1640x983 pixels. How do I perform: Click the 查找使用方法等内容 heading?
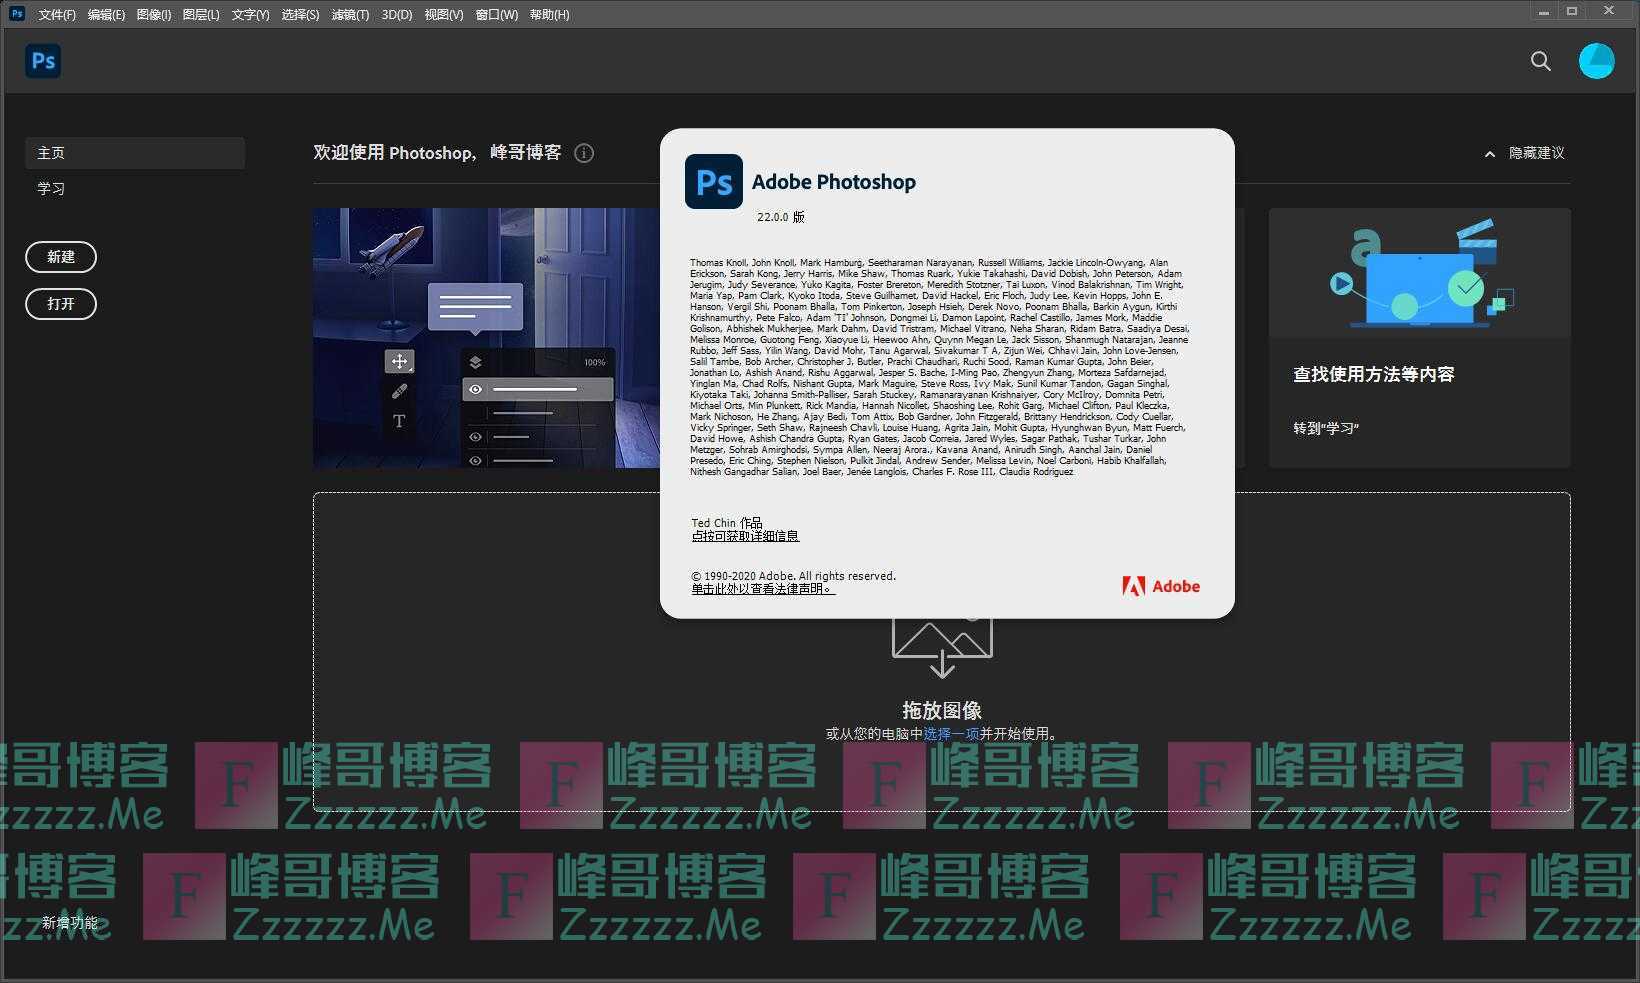[1374, 374]
